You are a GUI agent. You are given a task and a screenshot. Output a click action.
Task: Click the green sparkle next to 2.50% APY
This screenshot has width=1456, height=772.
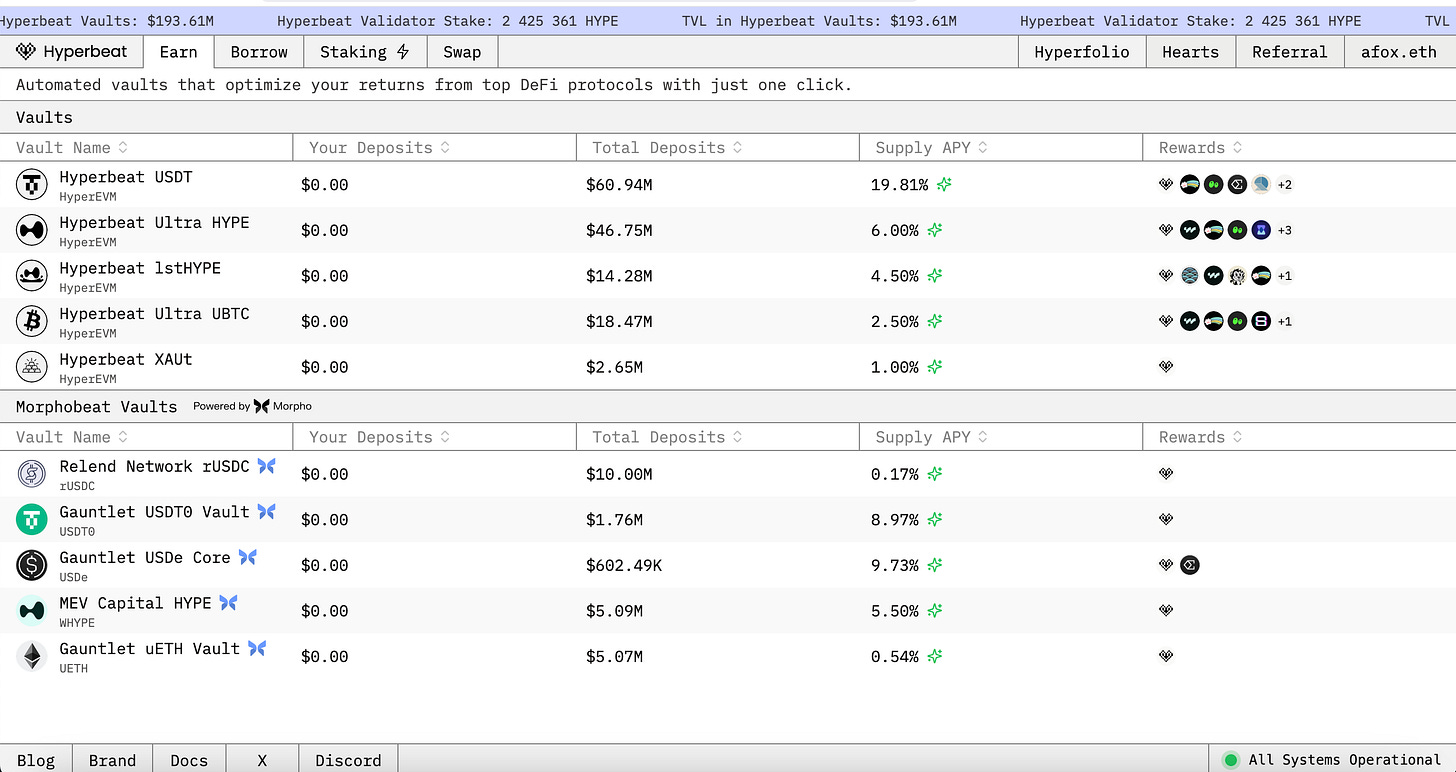point(934,321)
